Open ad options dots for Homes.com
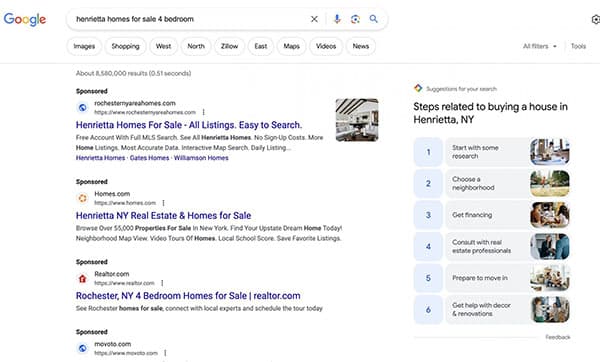The width and height of the screenshot is (600, 362). [163, 203]
